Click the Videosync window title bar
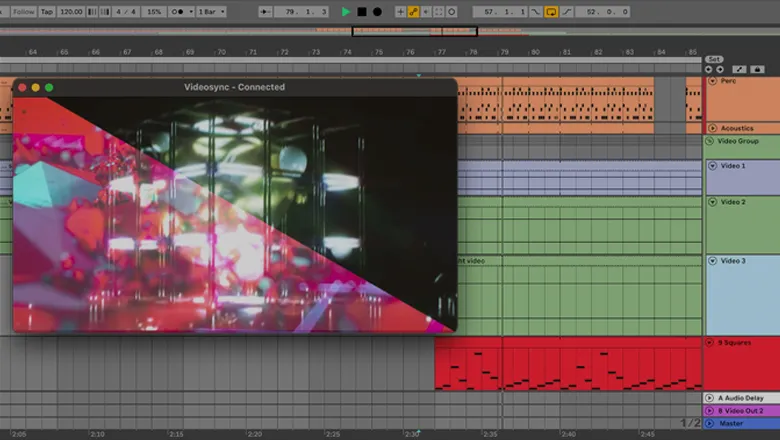780x440 pixels. pos(234,87)
